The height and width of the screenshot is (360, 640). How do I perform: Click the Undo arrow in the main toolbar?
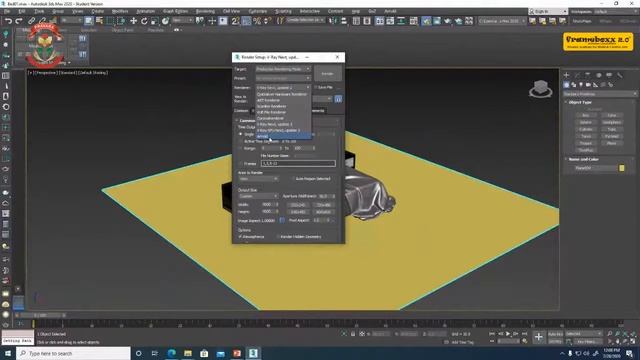click(x=8, y=21)
